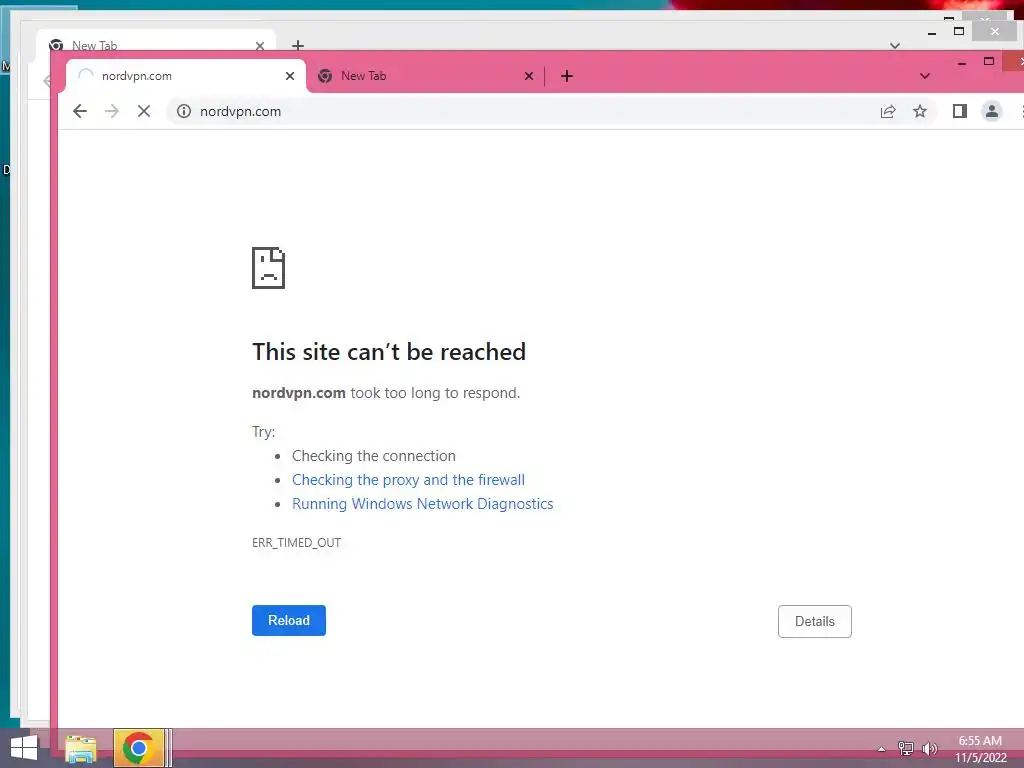View site information icon in address bar
Screen dimensions: 1024x768
pos(184,111)
